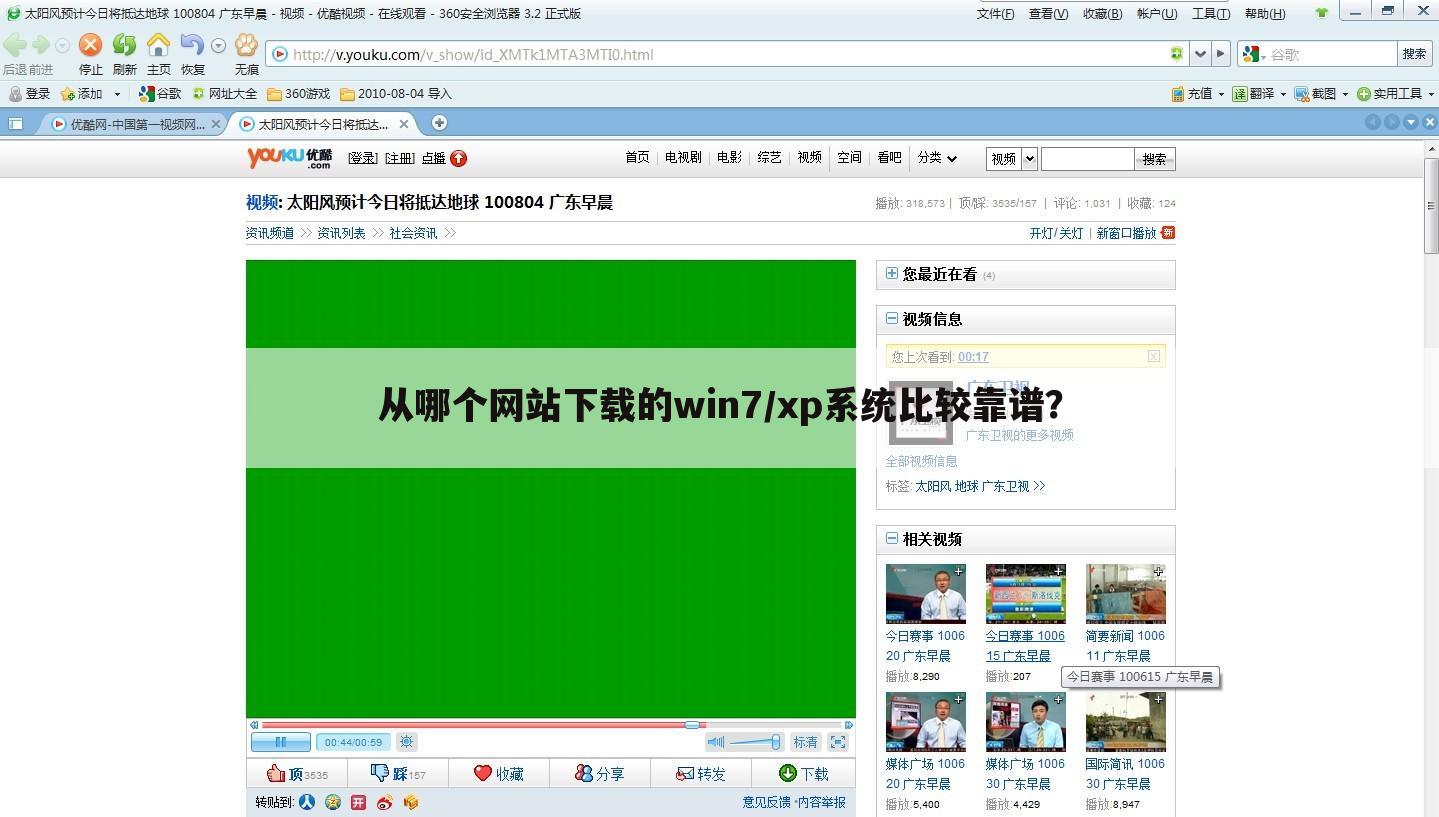The height and width of the screenshot is (817, 1439).
Task: Click the Youku logo
Action: click(290, 157)
